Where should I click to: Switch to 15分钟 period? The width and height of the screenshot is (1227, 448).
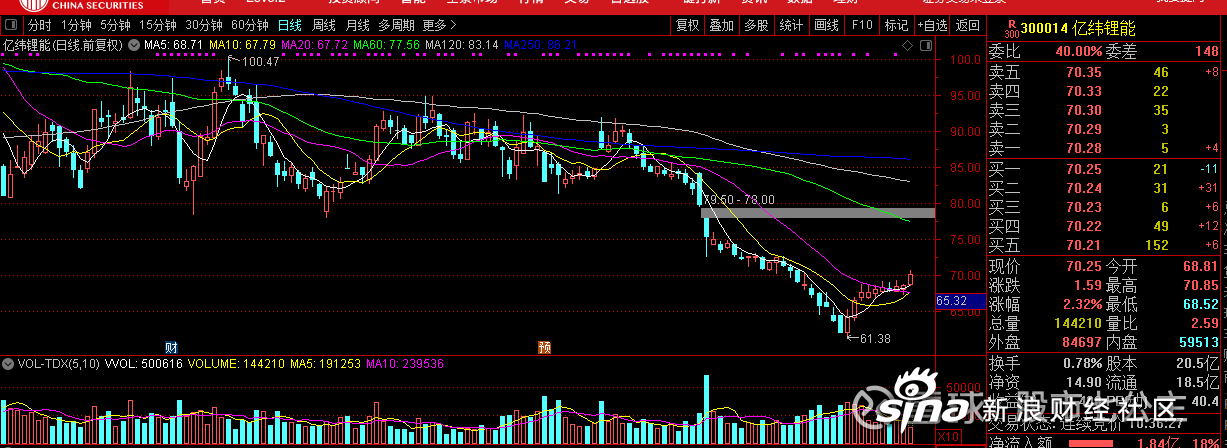(158, 25)
